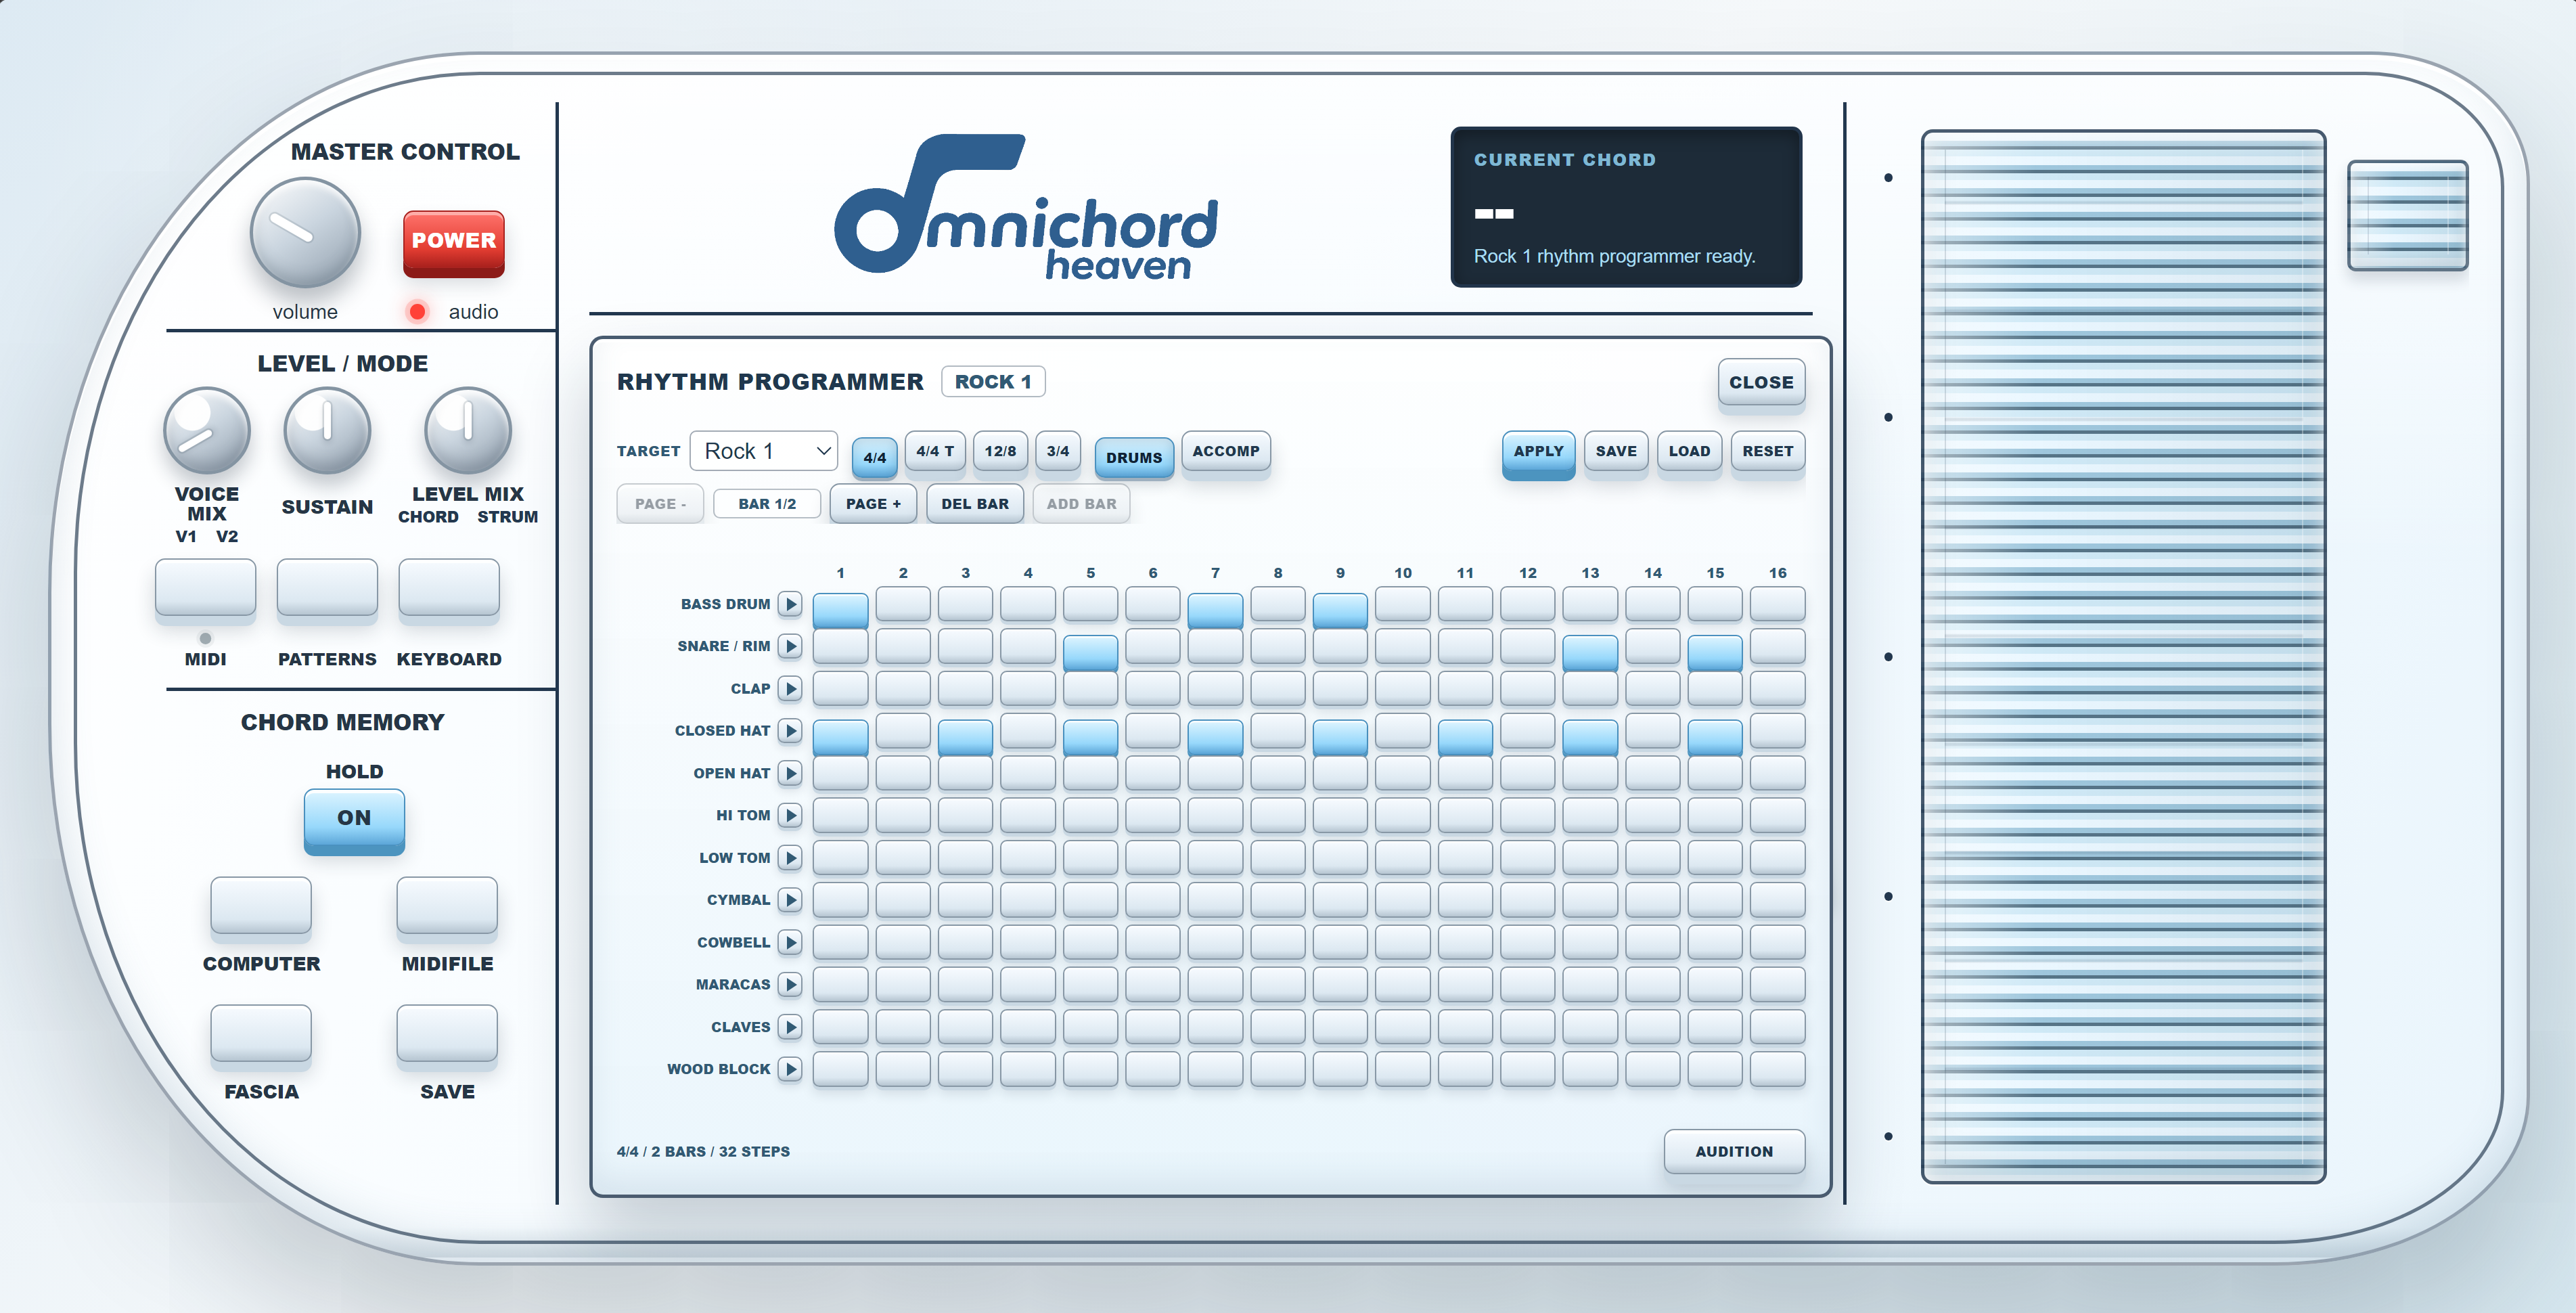Play the Clap sample
The width and height of the screenshot is (2576, 1313).
[790, 688]
